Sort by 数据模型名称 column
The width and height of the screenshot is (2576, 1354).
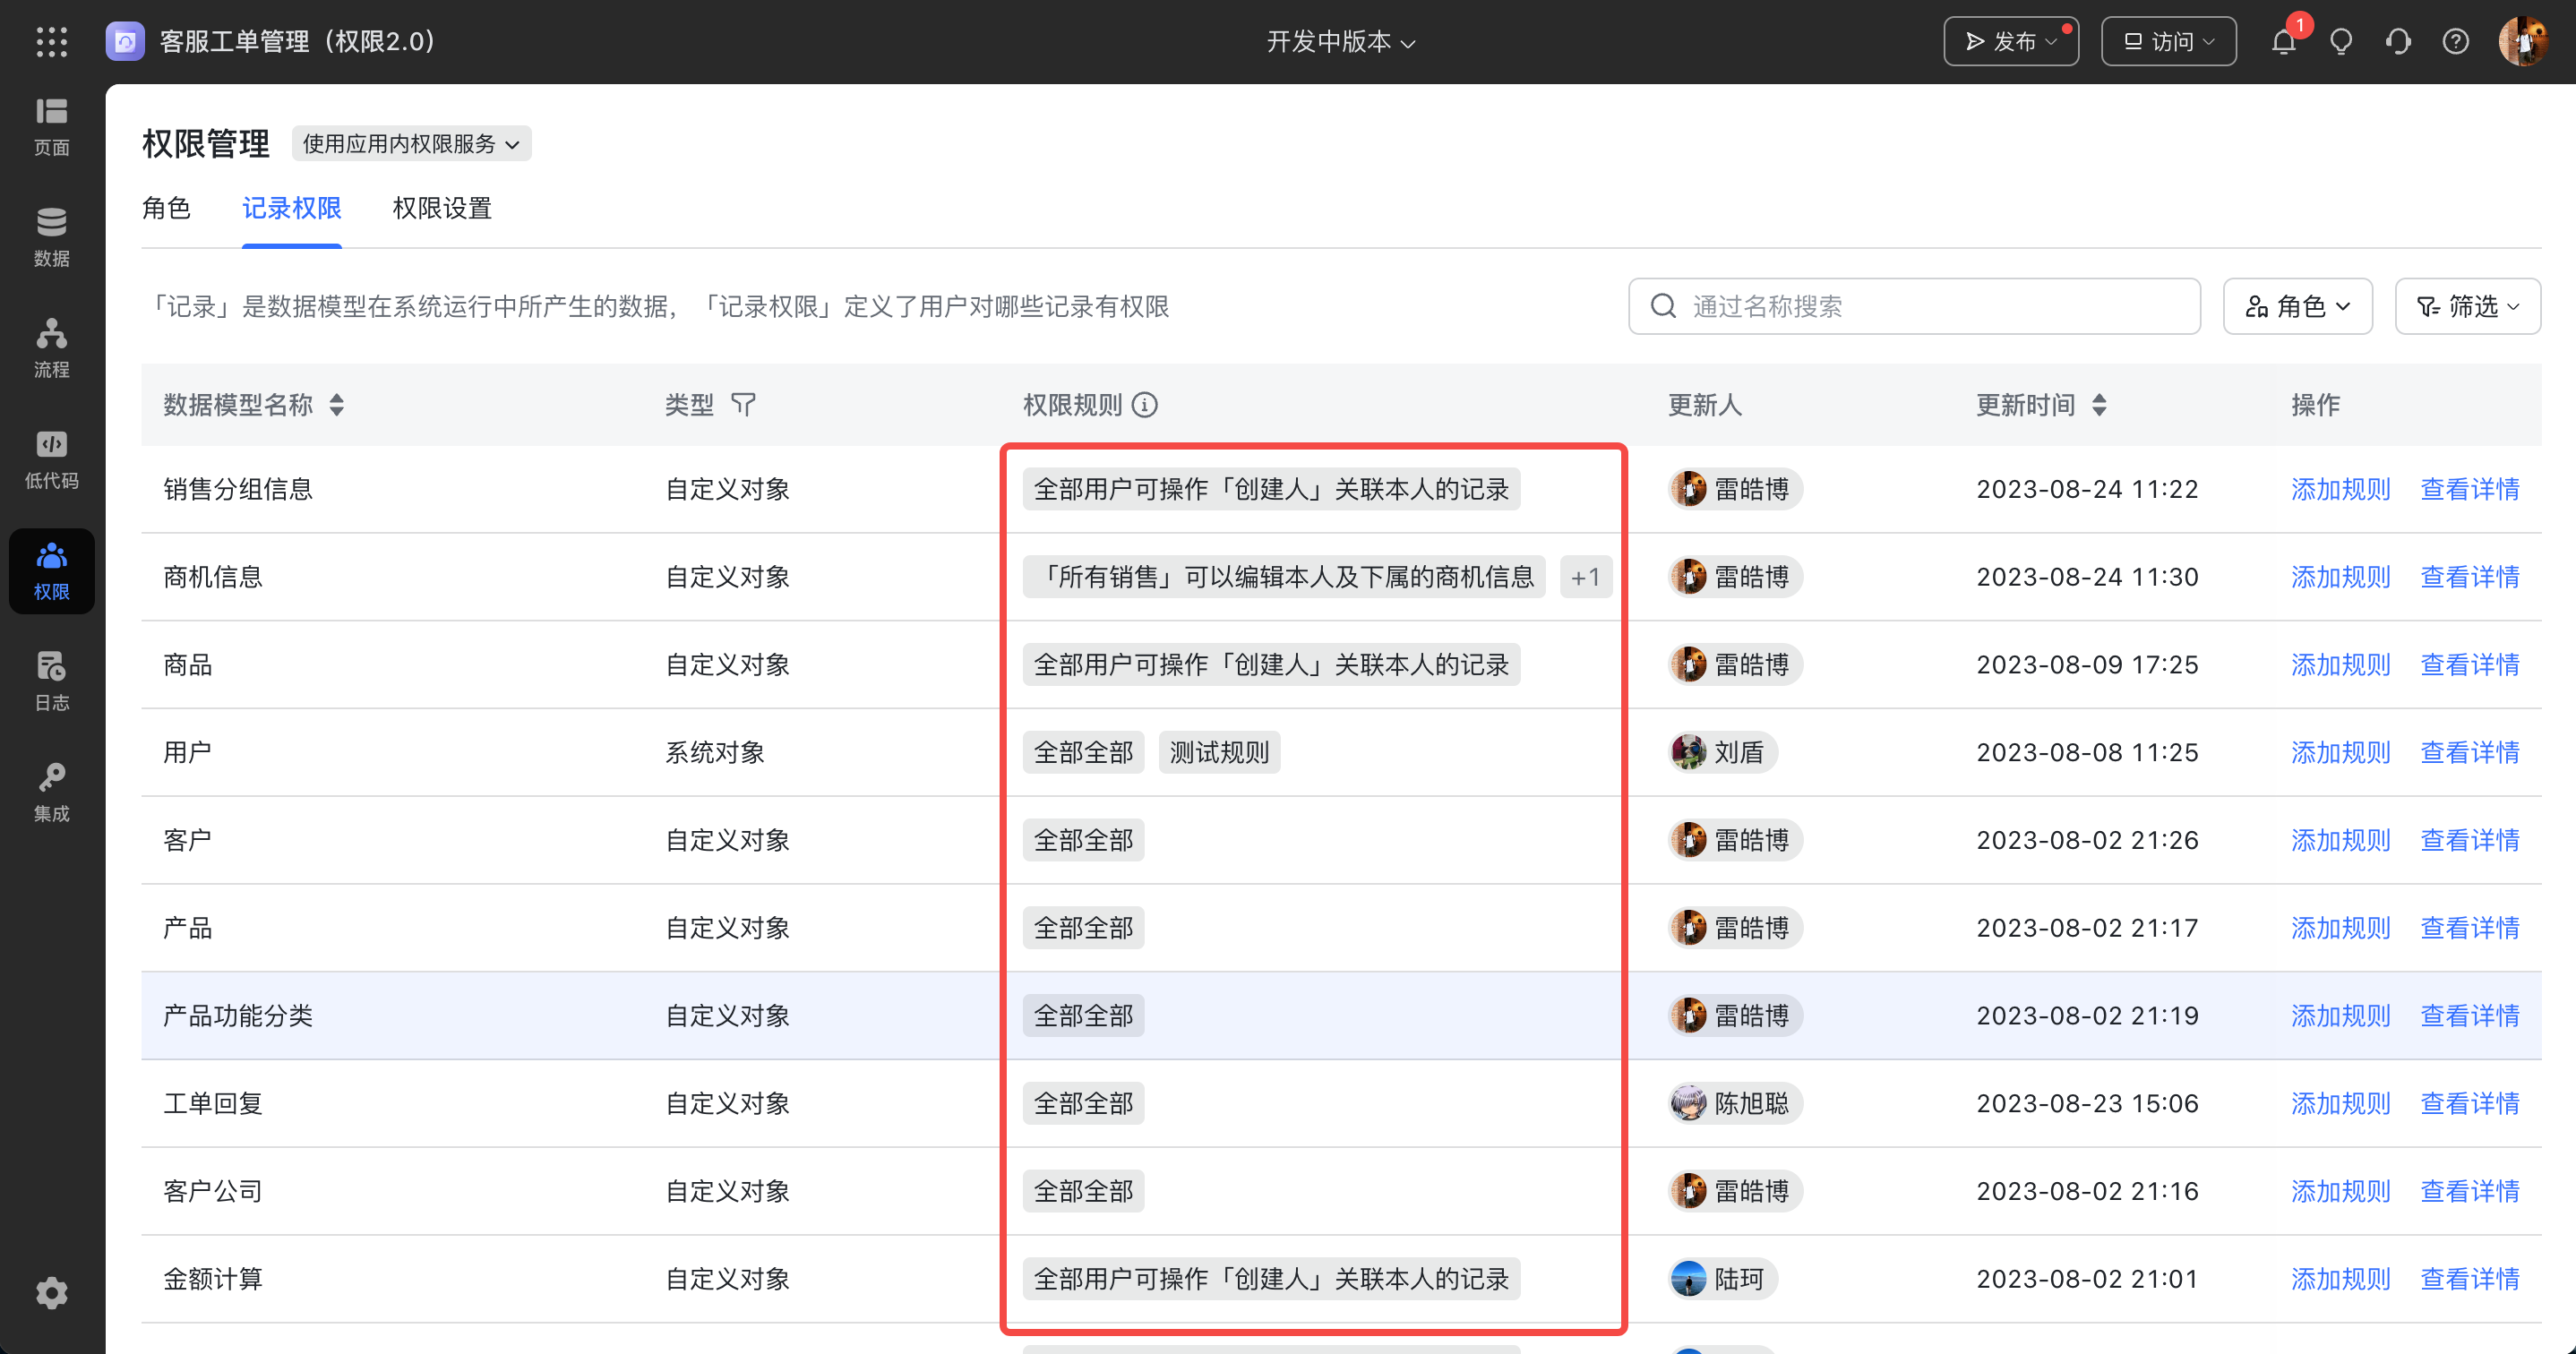coord(337,405)
